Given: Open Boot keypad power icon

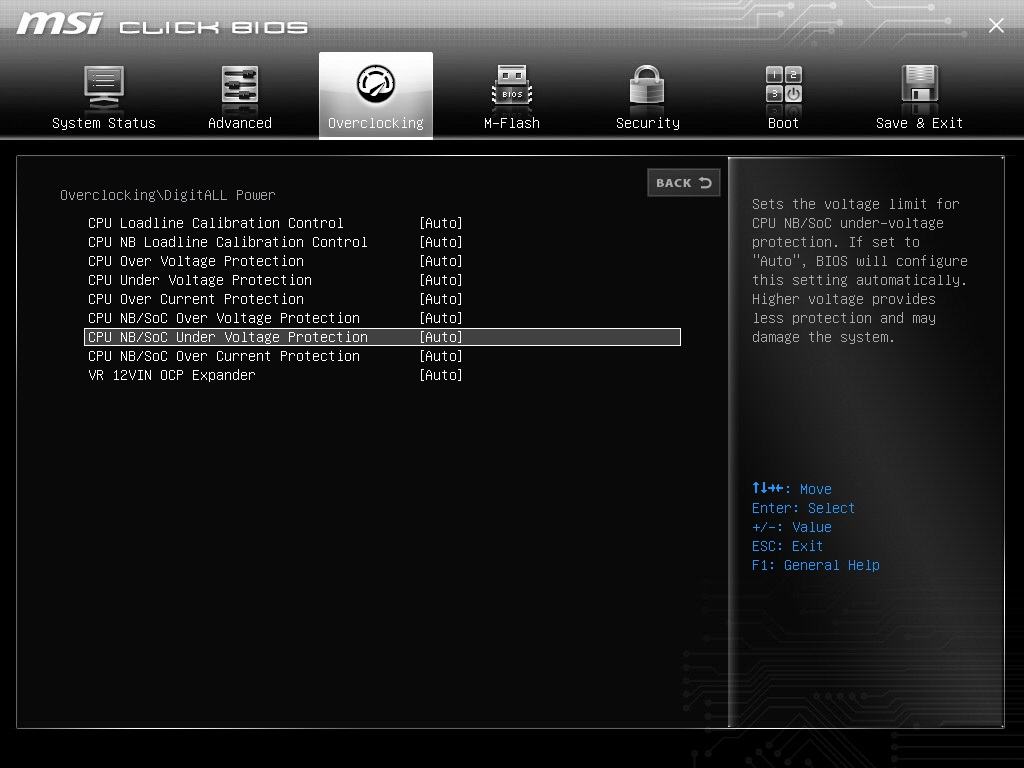Looking at the screenshot, I should point(784,85).
